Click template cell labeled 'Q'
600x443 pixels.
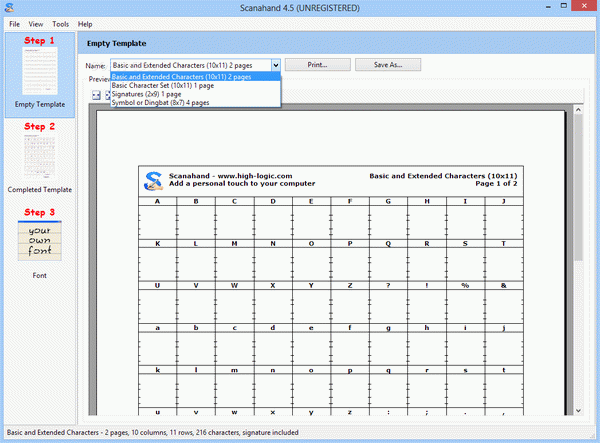point(388,260)
